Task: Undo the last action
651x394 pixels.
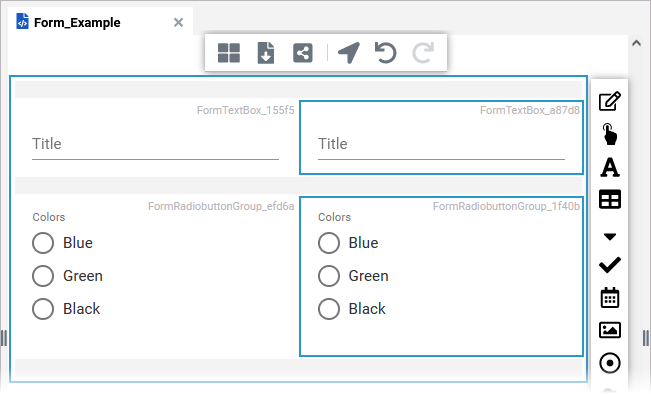Action: pyautogui.click(x=385, y=53)
